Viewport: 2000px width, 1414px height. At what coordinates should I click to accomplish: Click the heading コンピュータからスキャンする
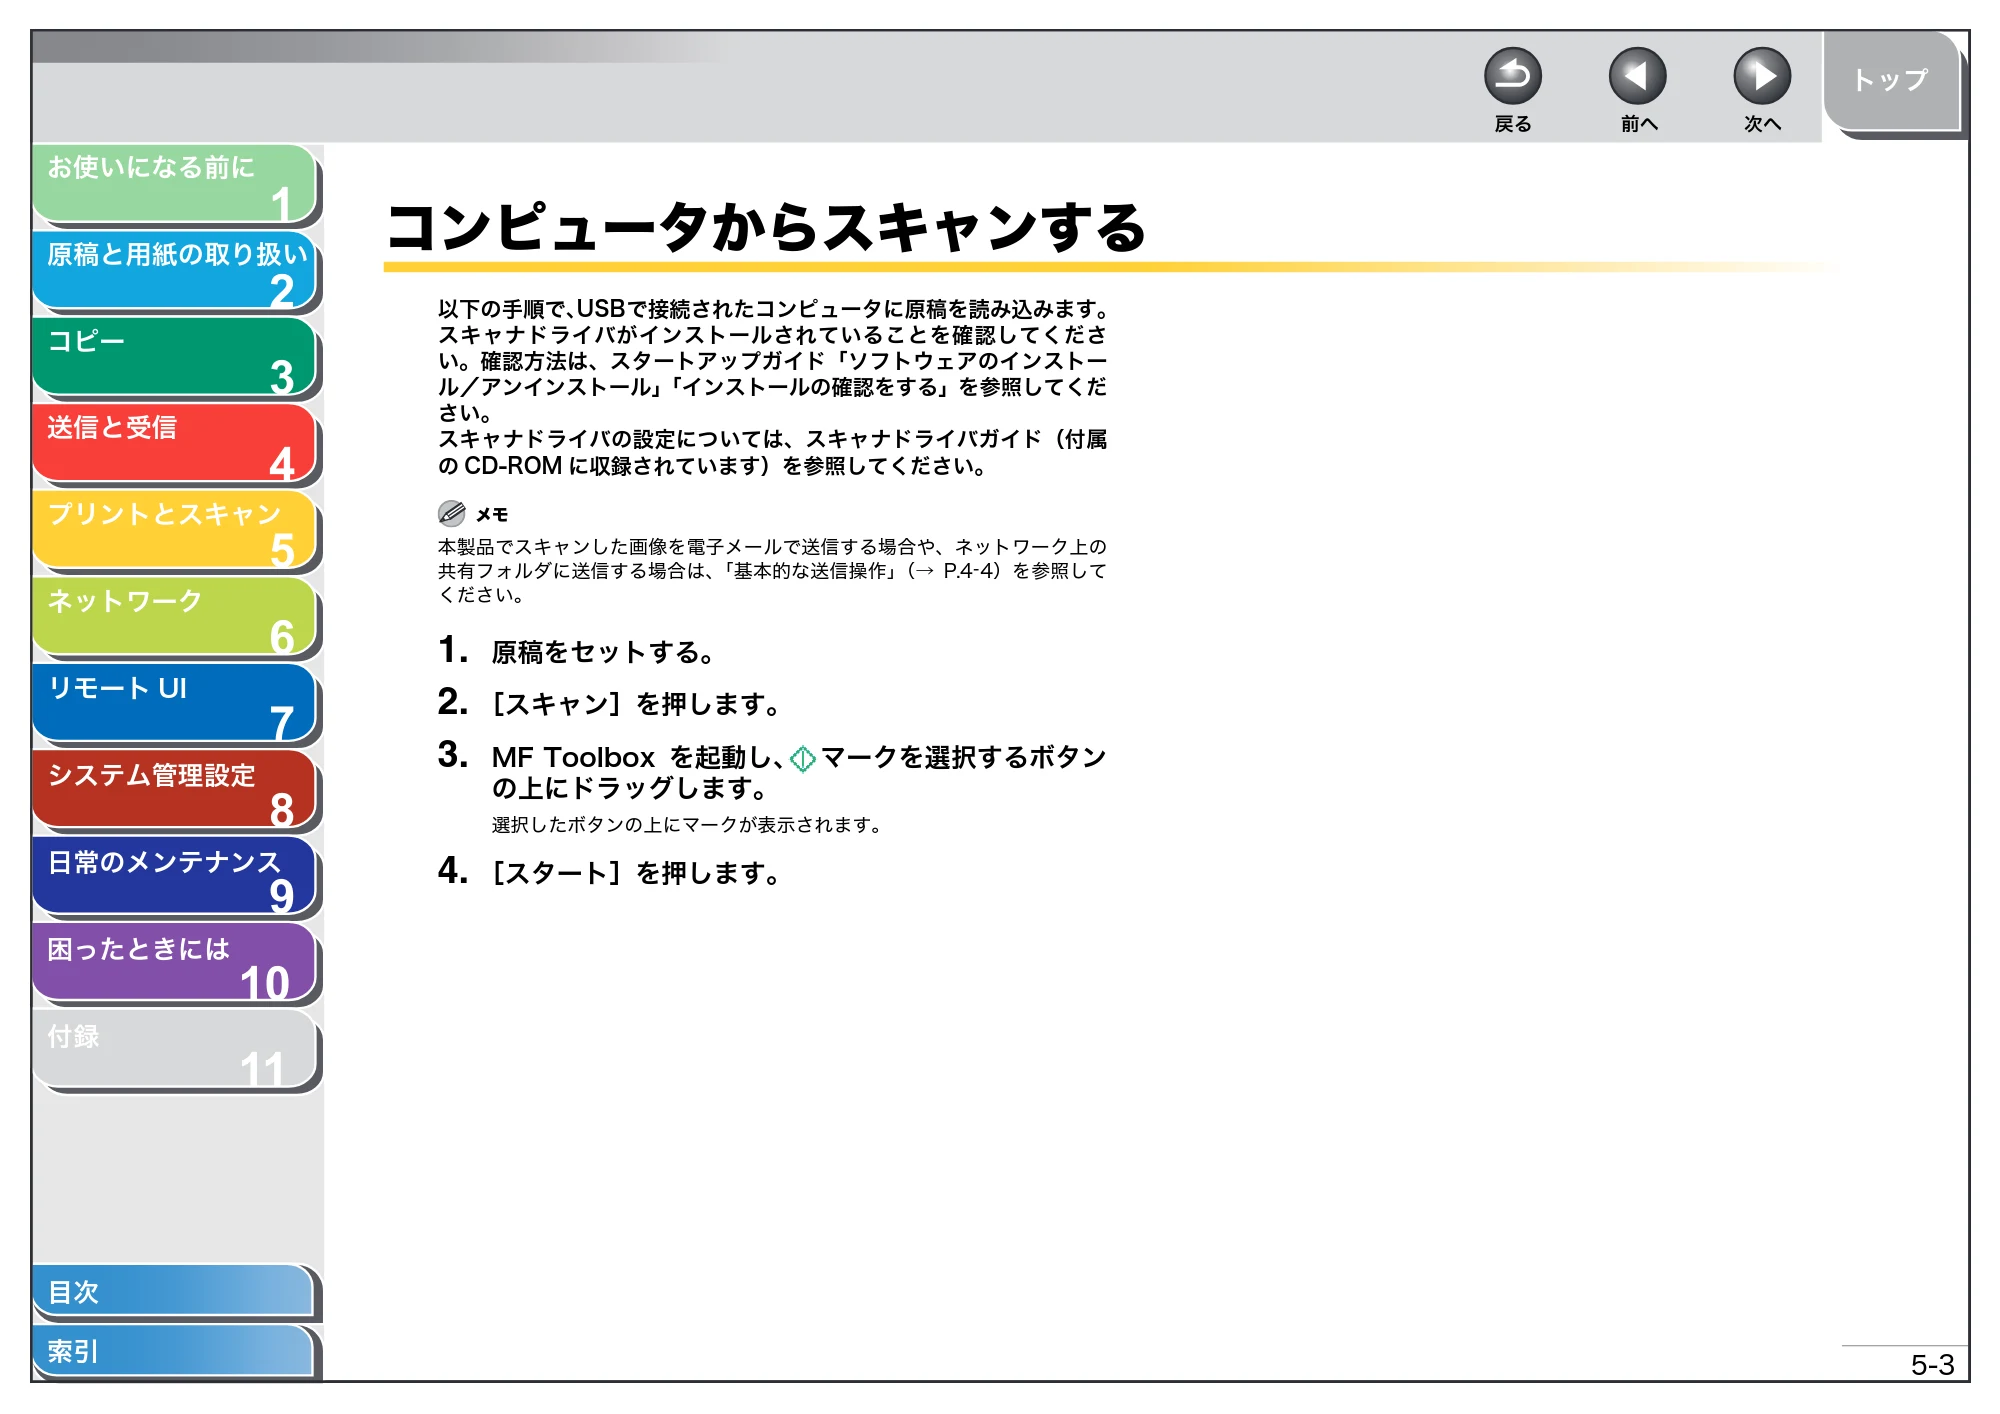point(766,227)
